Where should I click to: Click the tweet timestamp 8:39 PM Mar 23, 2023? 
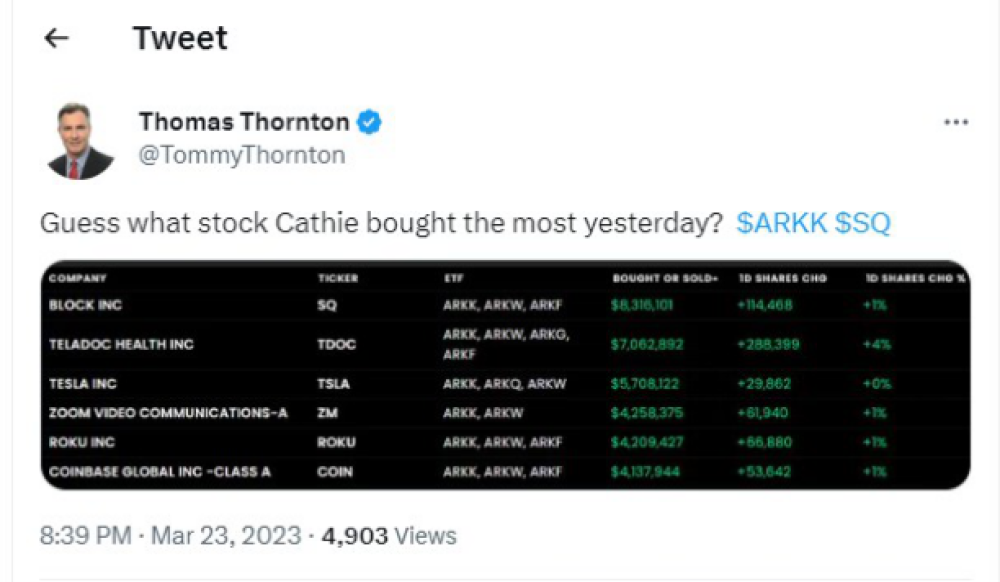click(x=170, y=535)
